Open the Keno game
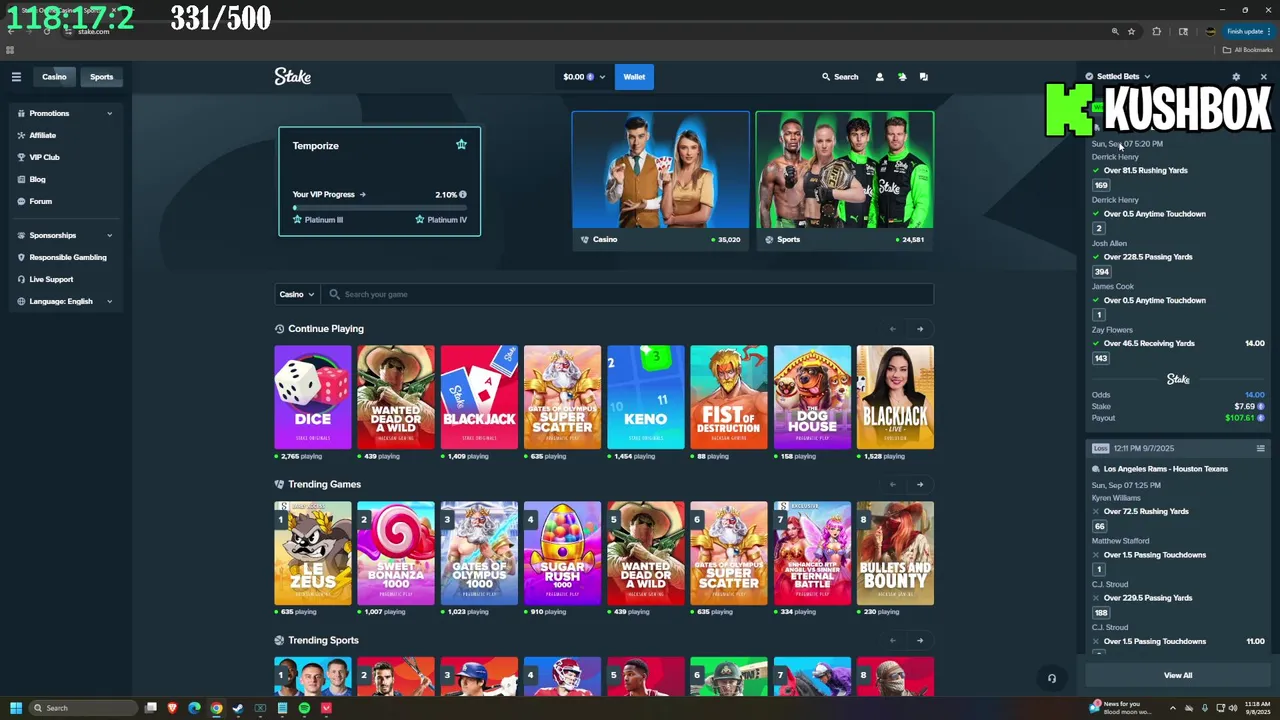1280x720 pixels. coord(645,397)
